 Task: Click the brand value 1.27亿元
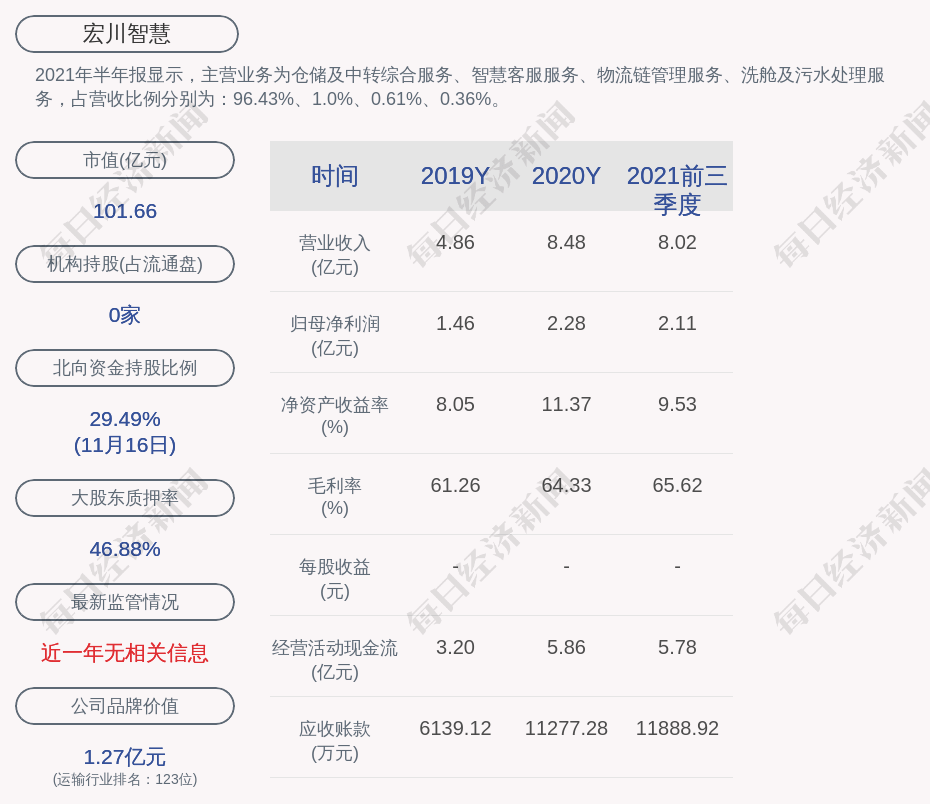click(x=125, y=757)
